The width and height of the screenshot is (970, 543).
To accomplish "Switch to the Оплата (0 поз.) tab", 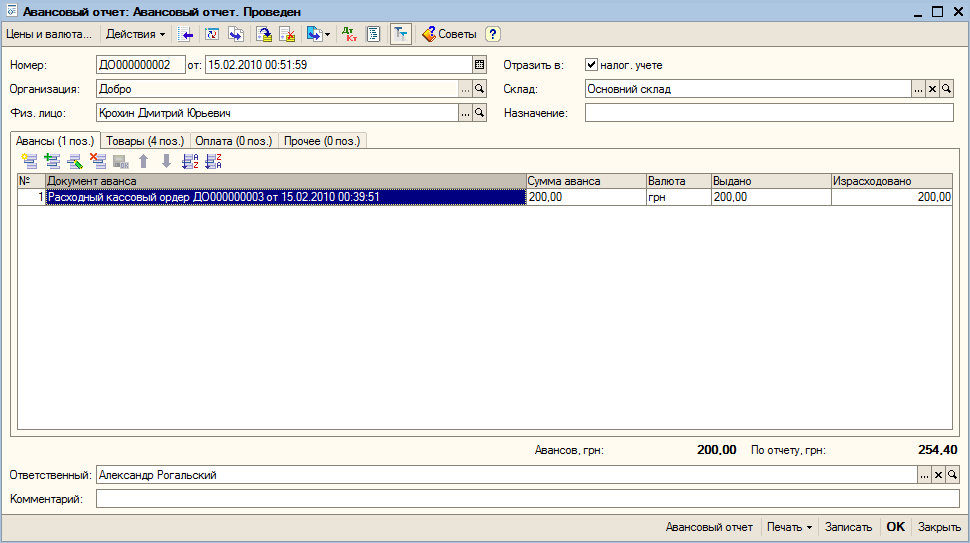I will click(234, 141).
